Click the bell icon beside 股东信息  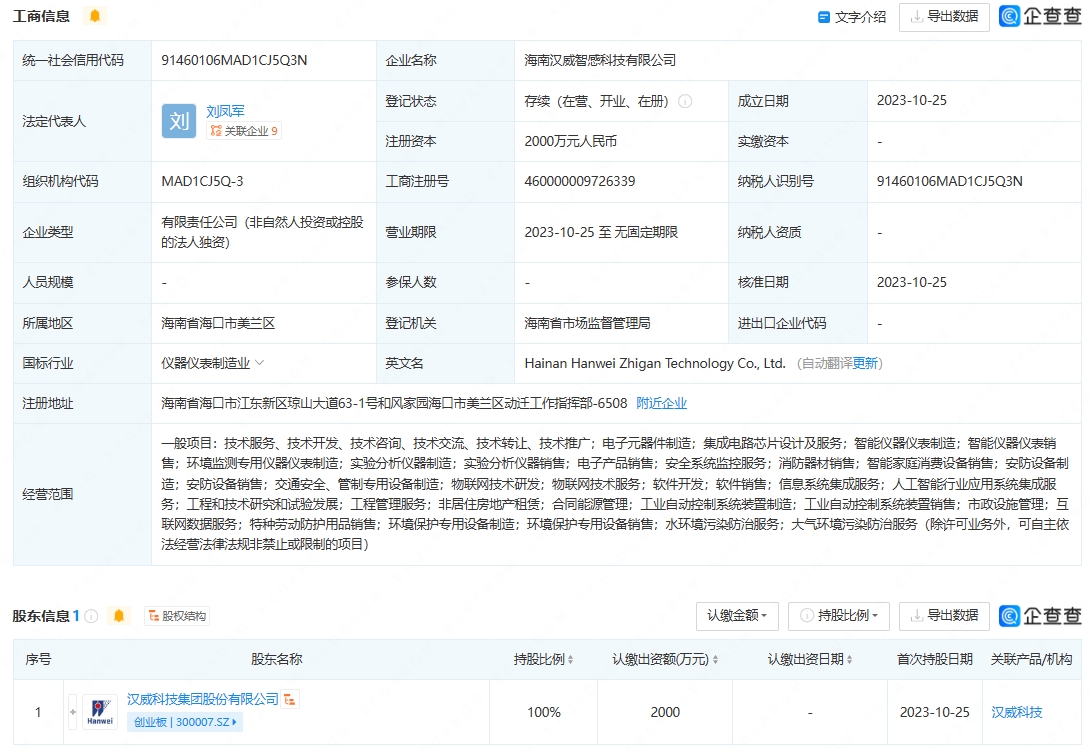click(119, 616)
